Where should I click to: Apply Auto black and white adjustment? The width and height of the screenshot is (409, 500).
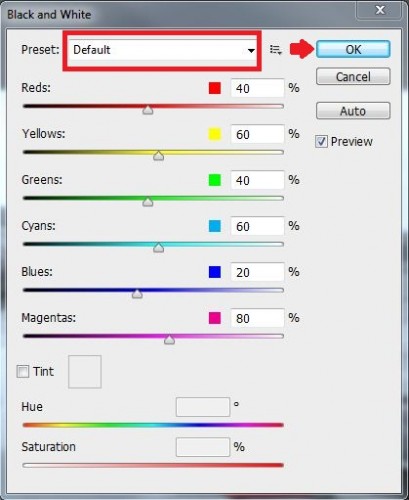(x=353, y=111)
